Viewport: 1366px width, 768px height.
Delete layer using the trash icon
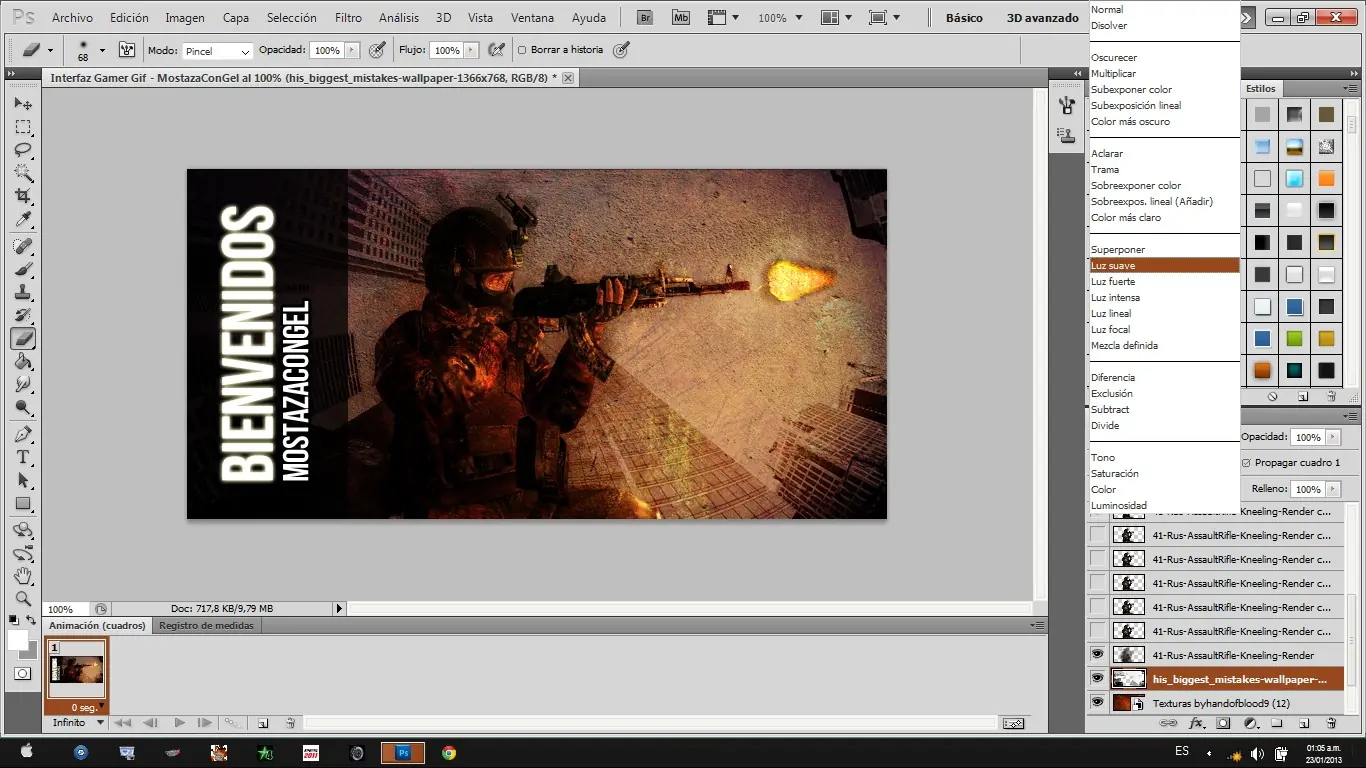pyautogui.click(x=1331, y=723)
